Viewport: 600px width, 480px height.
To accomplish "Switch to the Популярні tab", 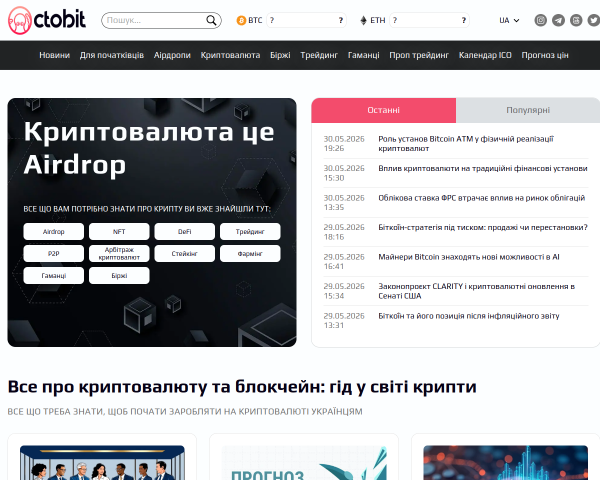I will tap(528, 110).
